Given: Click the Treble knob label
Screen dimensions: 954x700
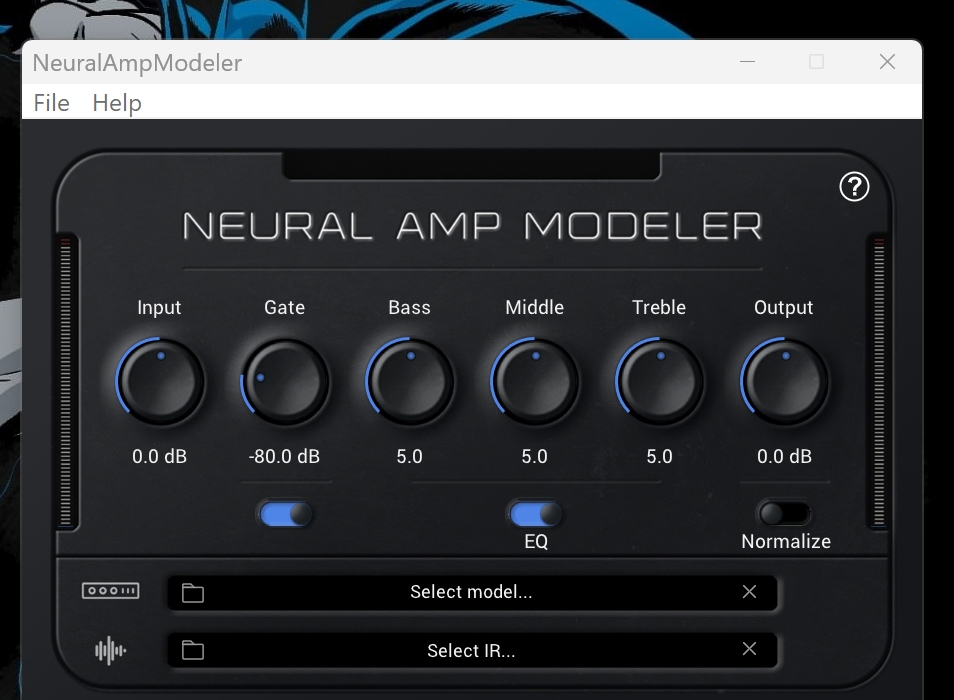Looking at the screenshot, I should tap(659, 307).
